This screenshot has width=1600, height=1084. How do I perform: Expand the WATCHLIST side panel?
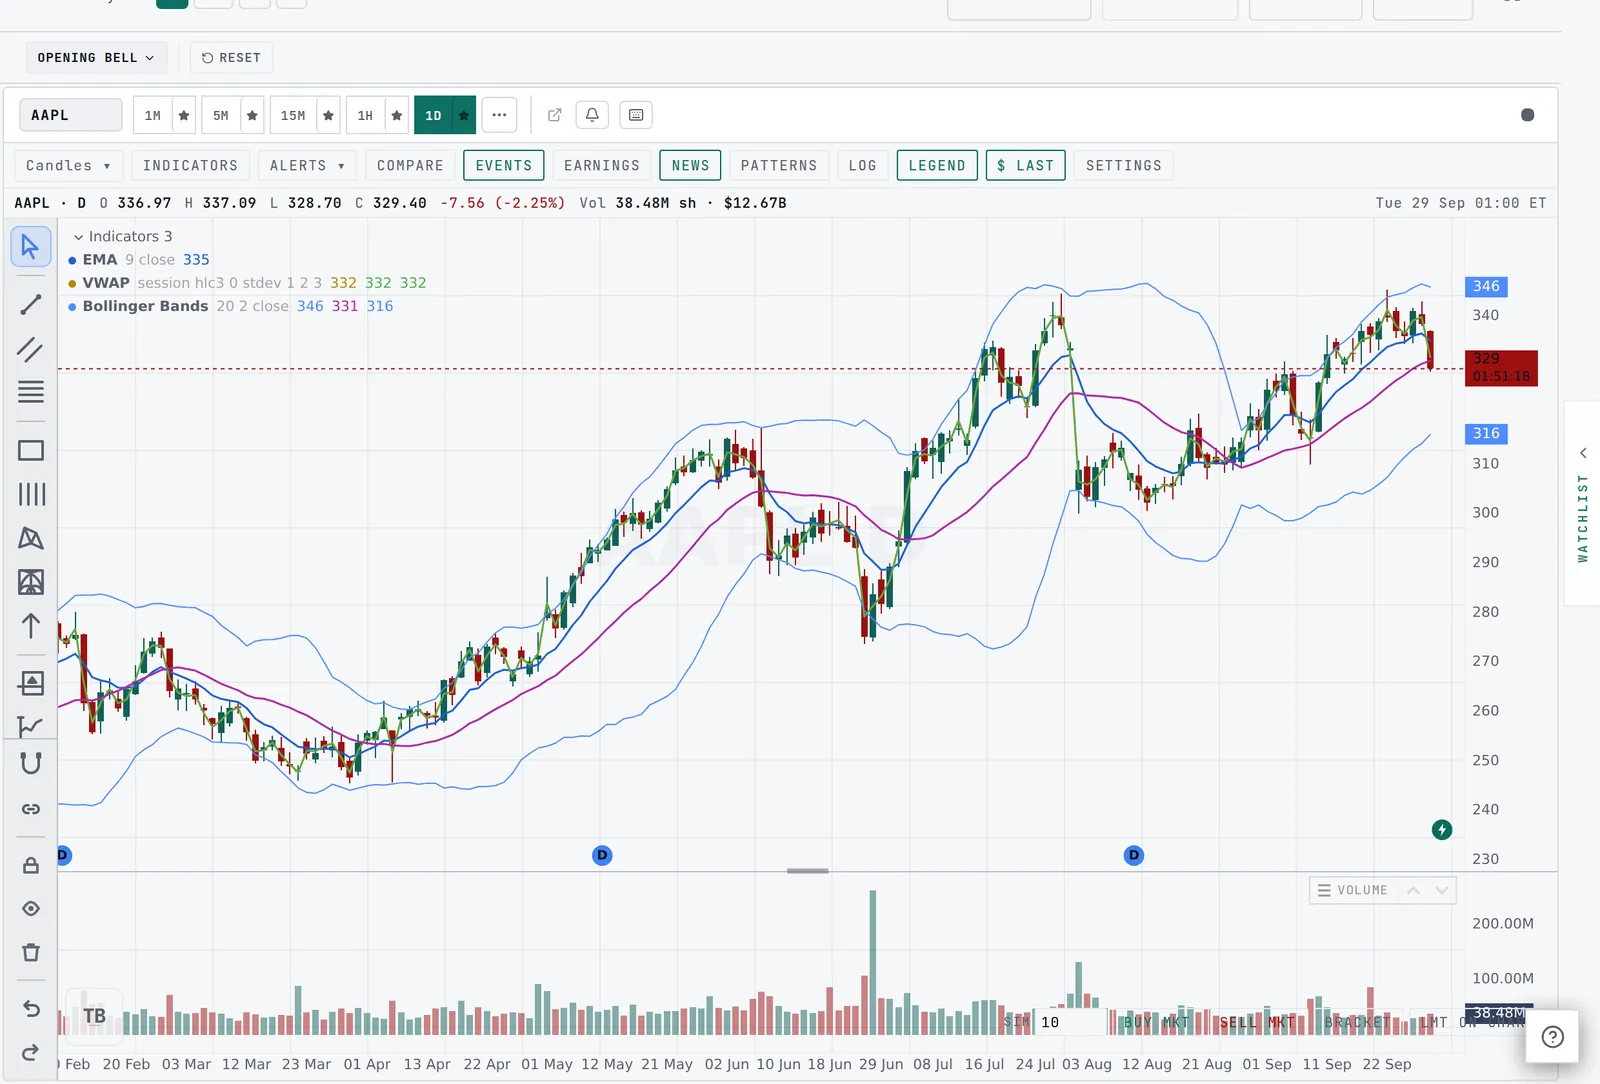point(1583,503)
